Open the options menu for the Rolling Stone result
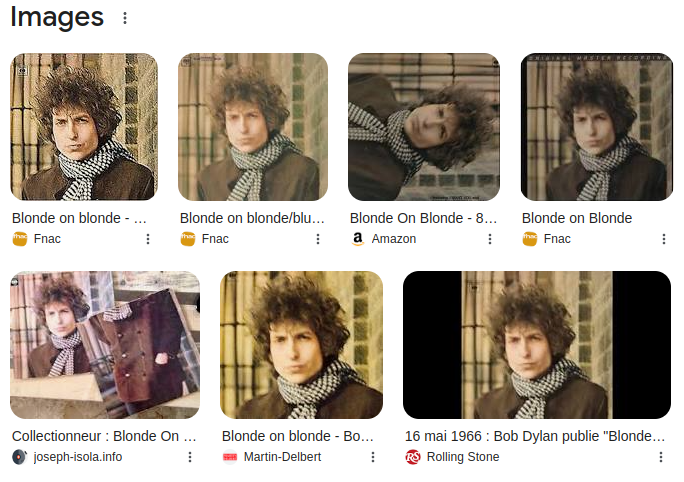The height and width of the screenshot is (482, 684). (x=660, y=457)
